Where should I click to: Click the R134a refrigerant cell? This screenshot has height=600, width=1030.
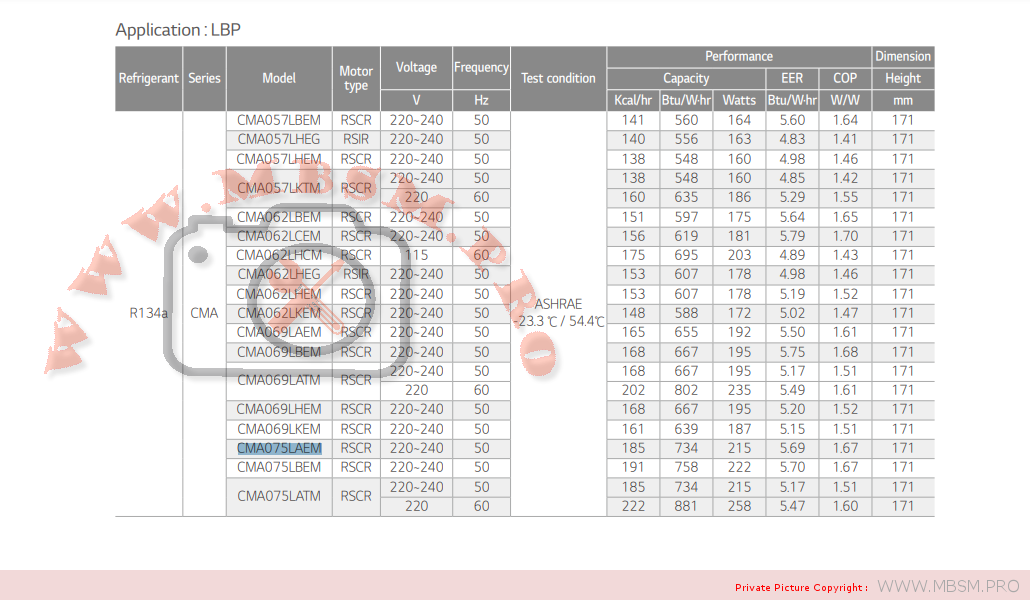149,313
